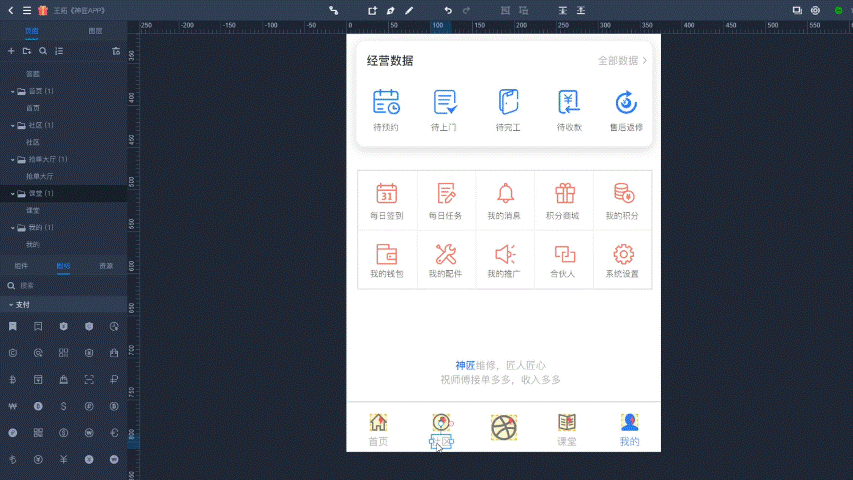This screenshot has height=480, width=853.
Task: Click the icon search input field
Action: (64, 285)
